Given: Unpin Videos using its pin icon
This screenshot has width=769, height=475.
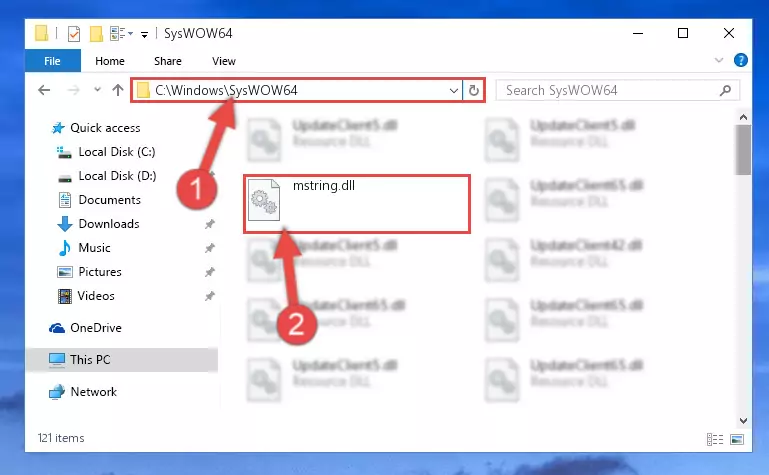Looking at the screenshot, I should (209, 296).
